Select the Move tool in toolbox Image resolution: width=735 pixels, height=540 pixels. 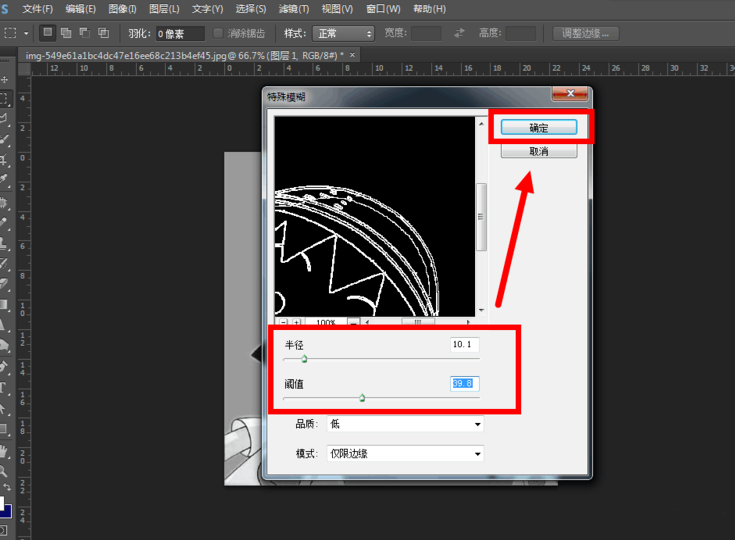pyautogui.click(x=5, y=79)
